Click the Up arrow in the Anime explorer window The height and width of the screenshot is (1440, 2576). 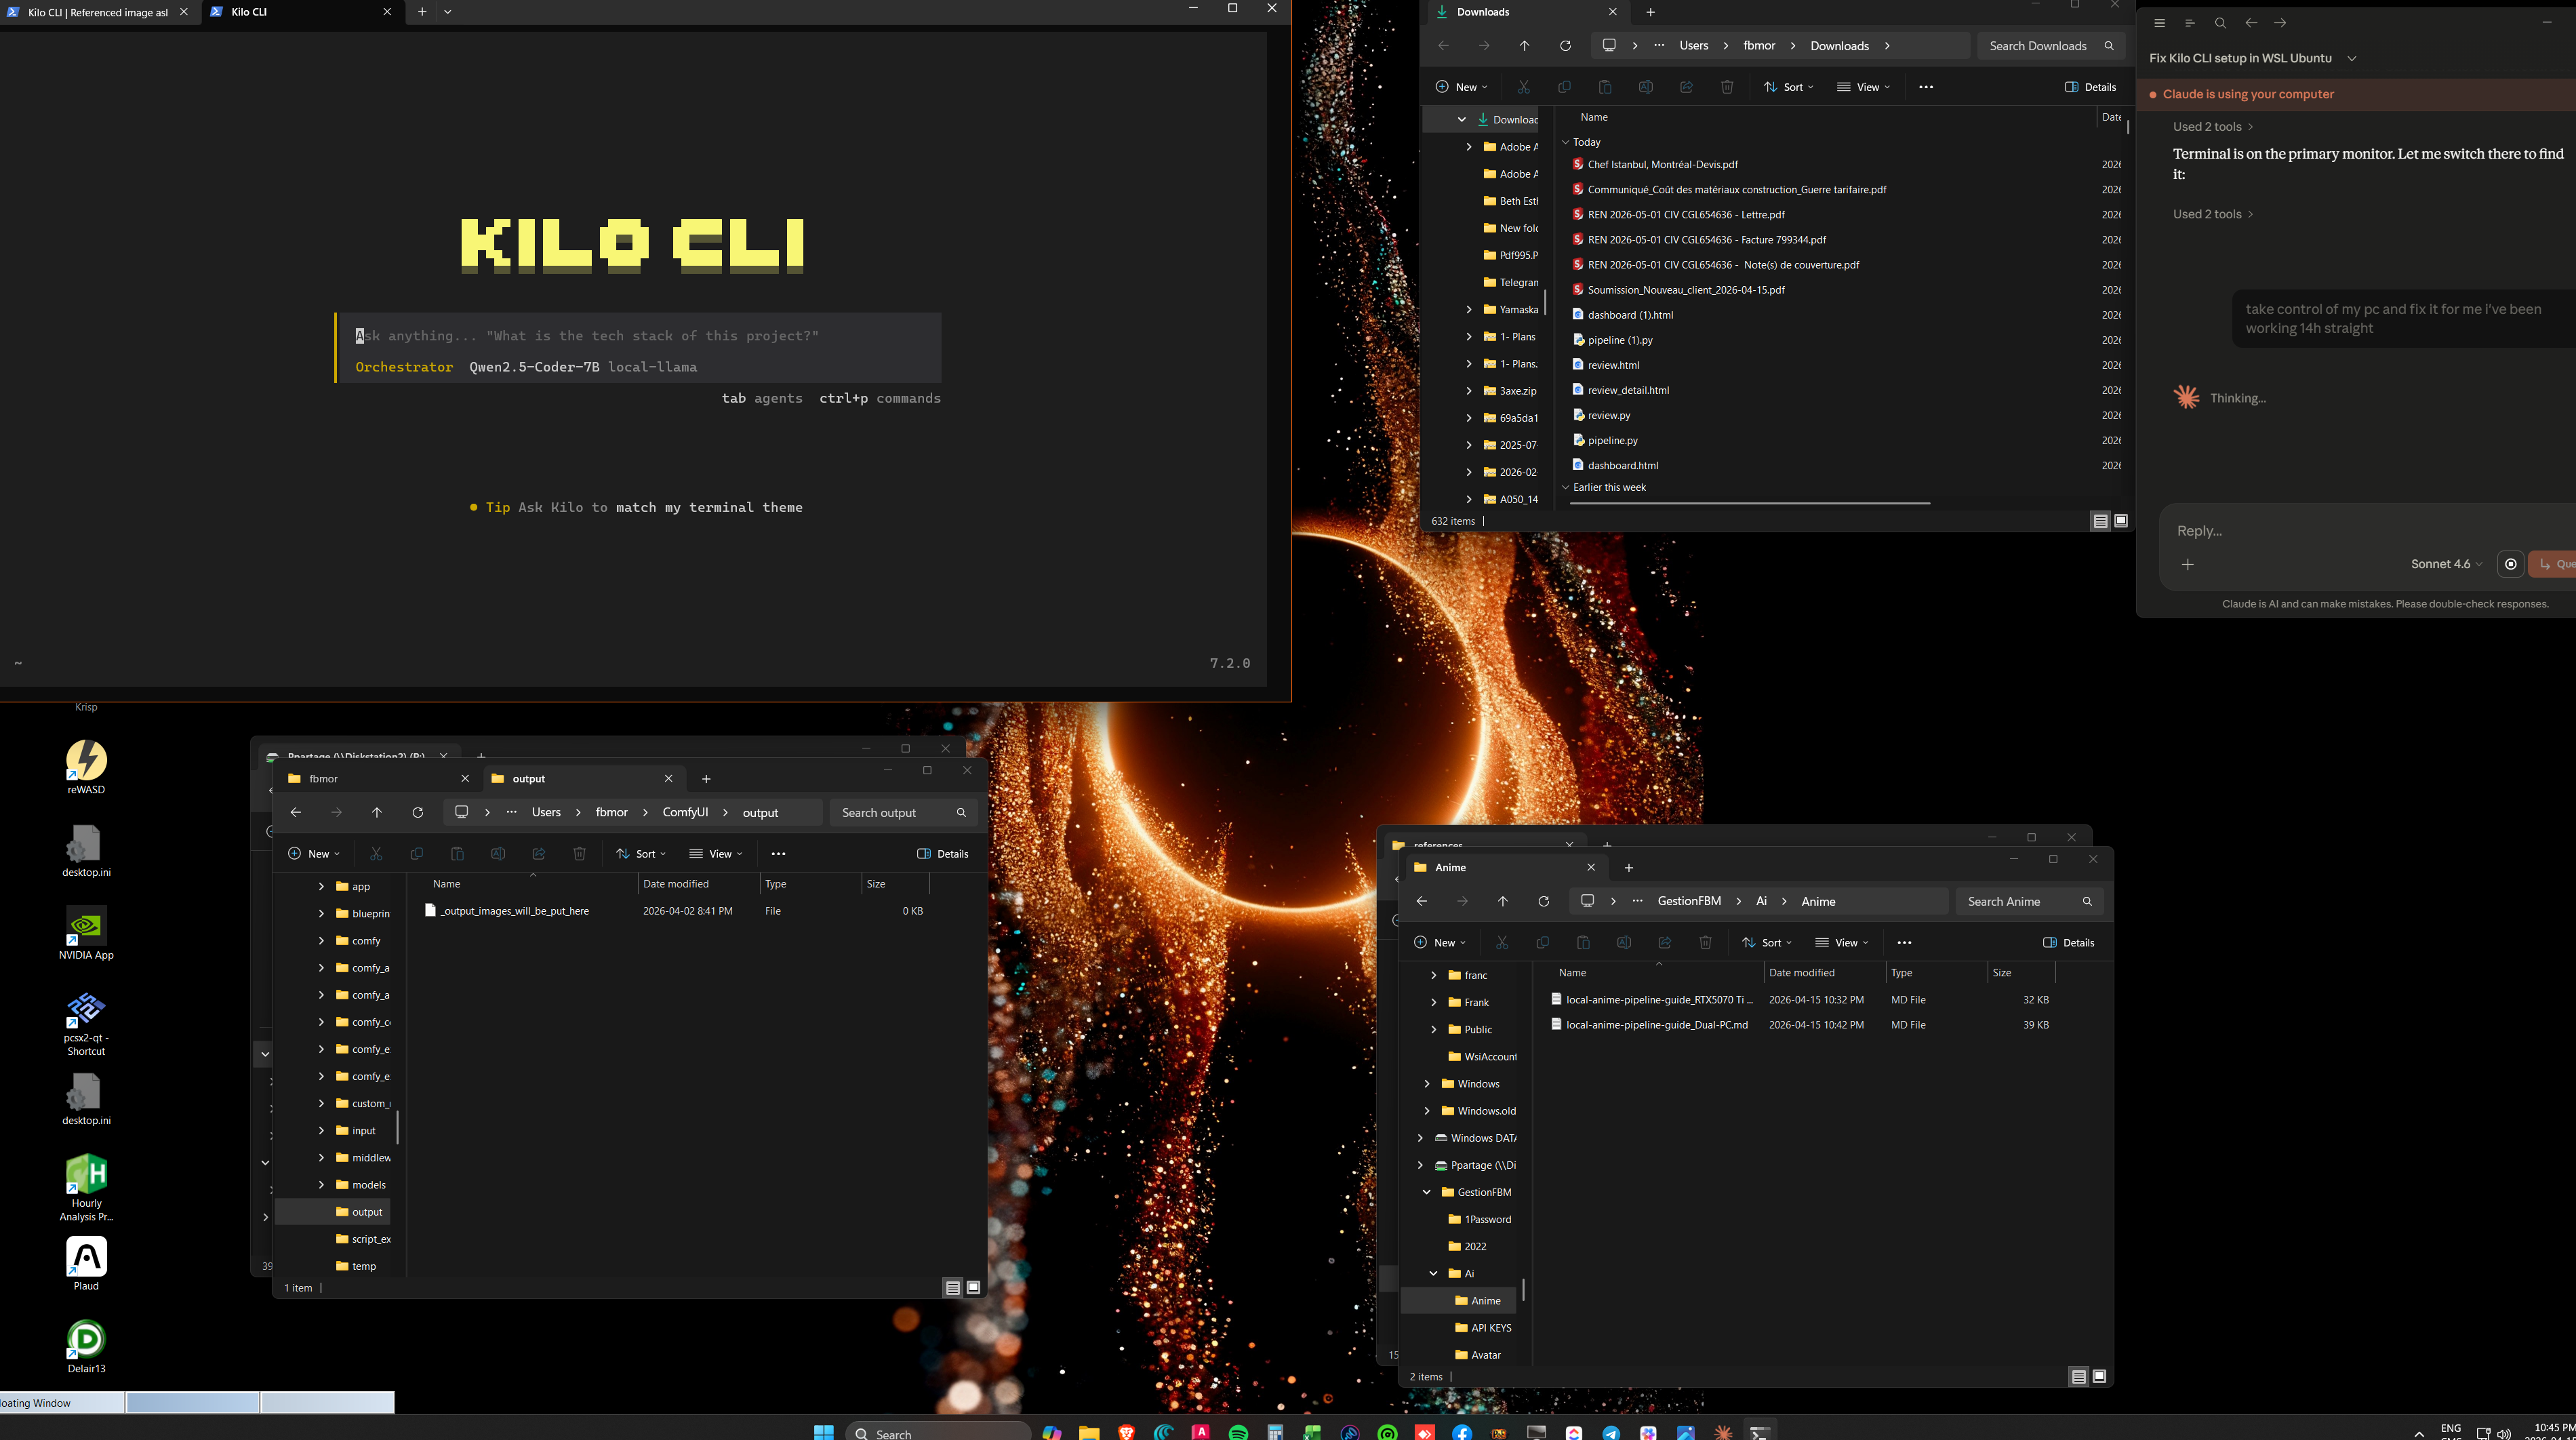1502,901
